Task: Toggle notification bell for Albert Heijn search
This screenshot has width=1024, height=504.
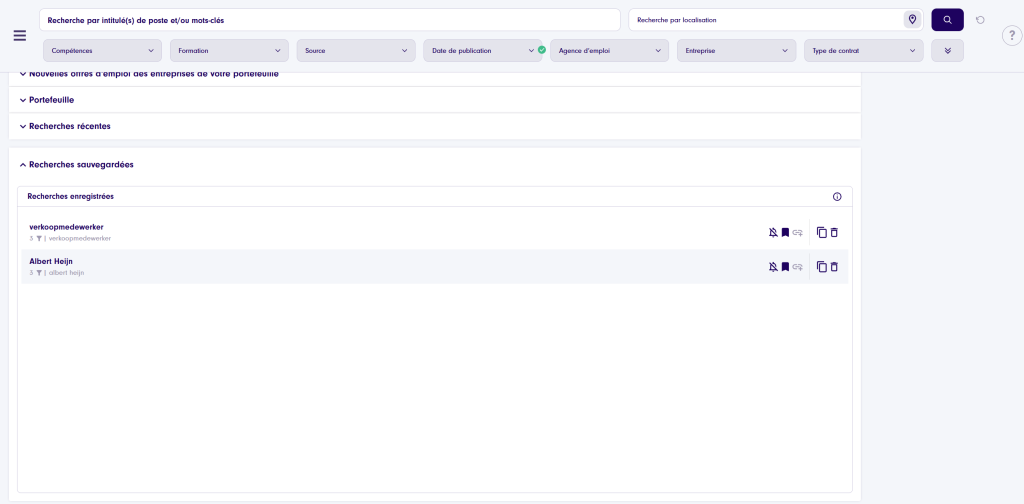Action: point(773,267)
